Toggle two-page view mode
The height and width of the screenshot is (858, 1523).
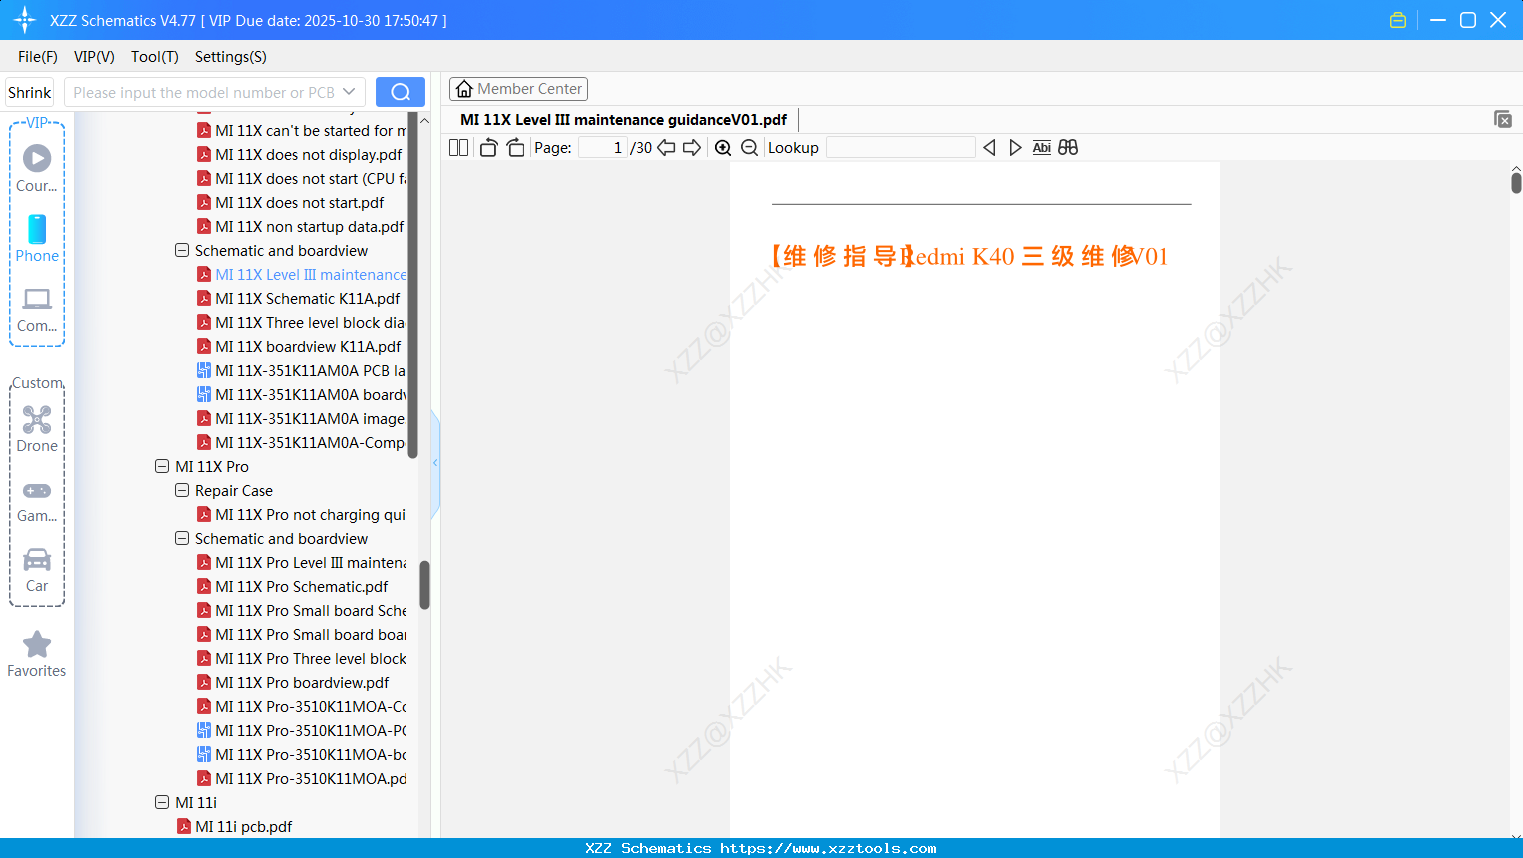pyautogui.click(x=457, y=147)
